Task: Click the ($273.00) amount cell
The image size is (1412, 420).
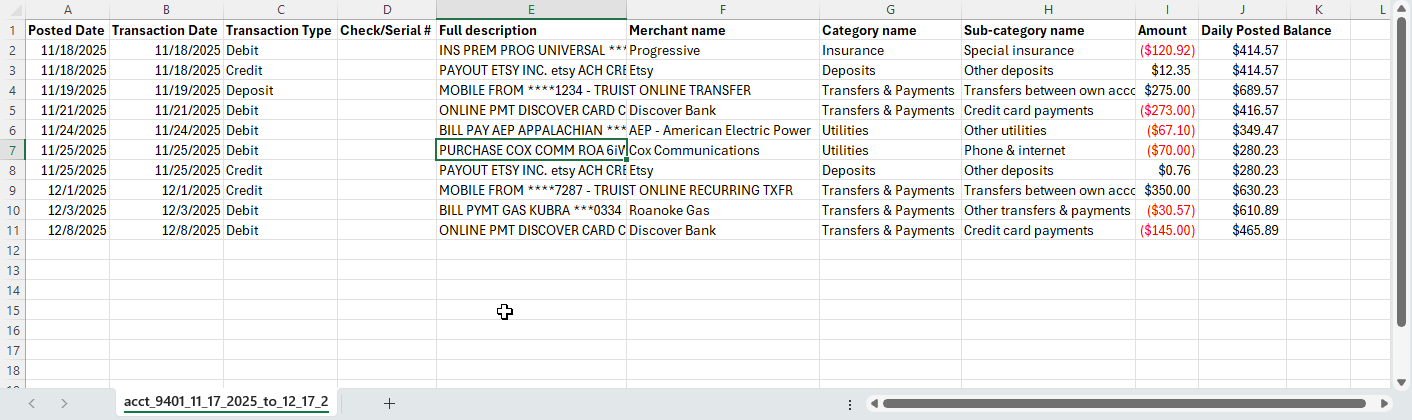Action: point(1166,110)
